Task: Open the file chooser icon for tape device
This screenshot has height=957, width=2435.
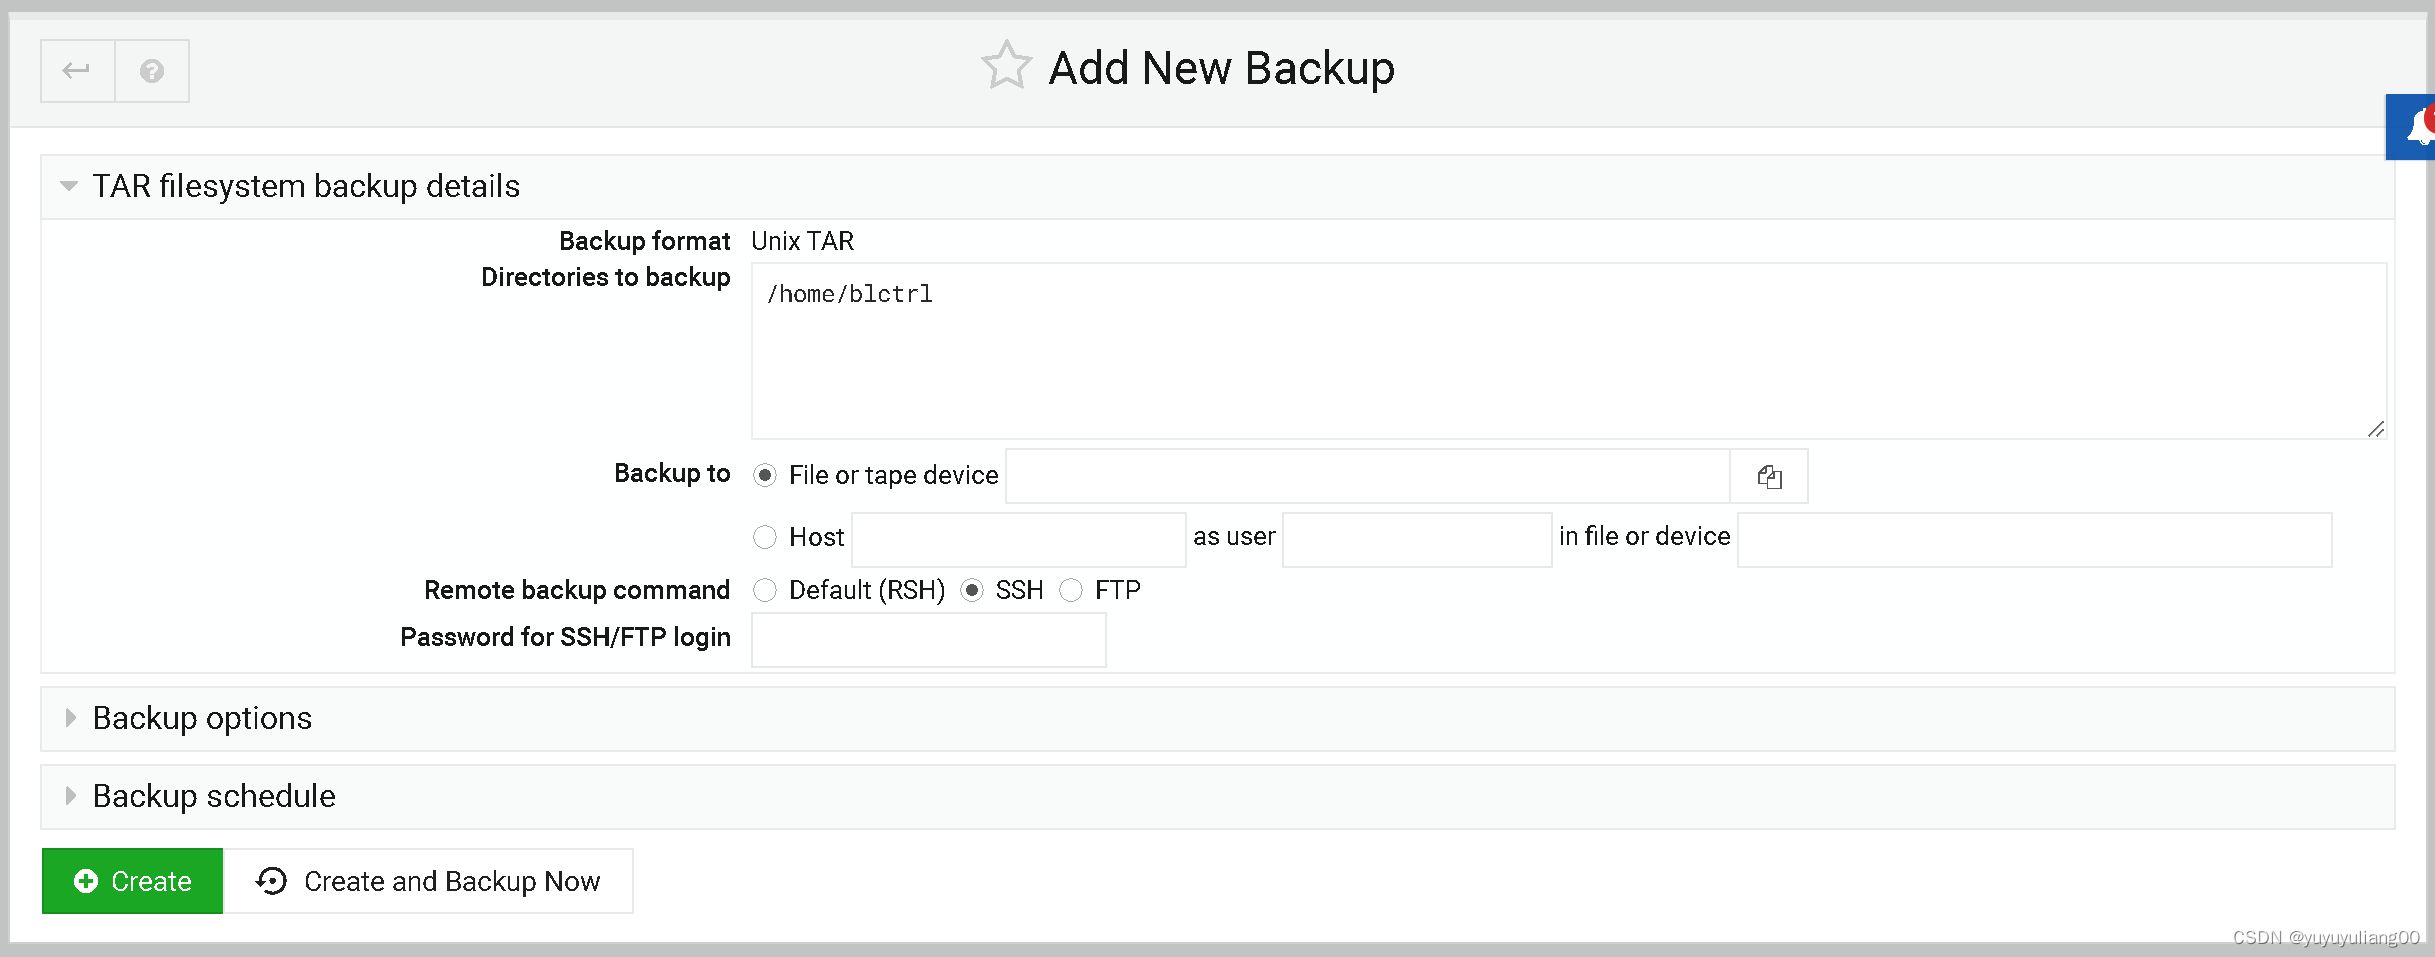Action: point(1768,476)
